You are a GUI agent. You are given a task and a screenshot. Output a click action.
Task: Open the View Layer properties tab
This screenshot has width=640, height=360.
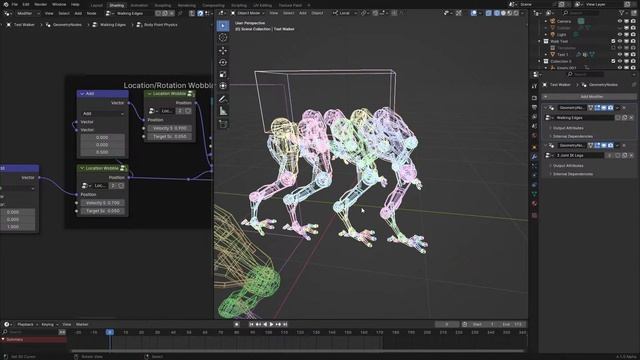coord(534,117)
